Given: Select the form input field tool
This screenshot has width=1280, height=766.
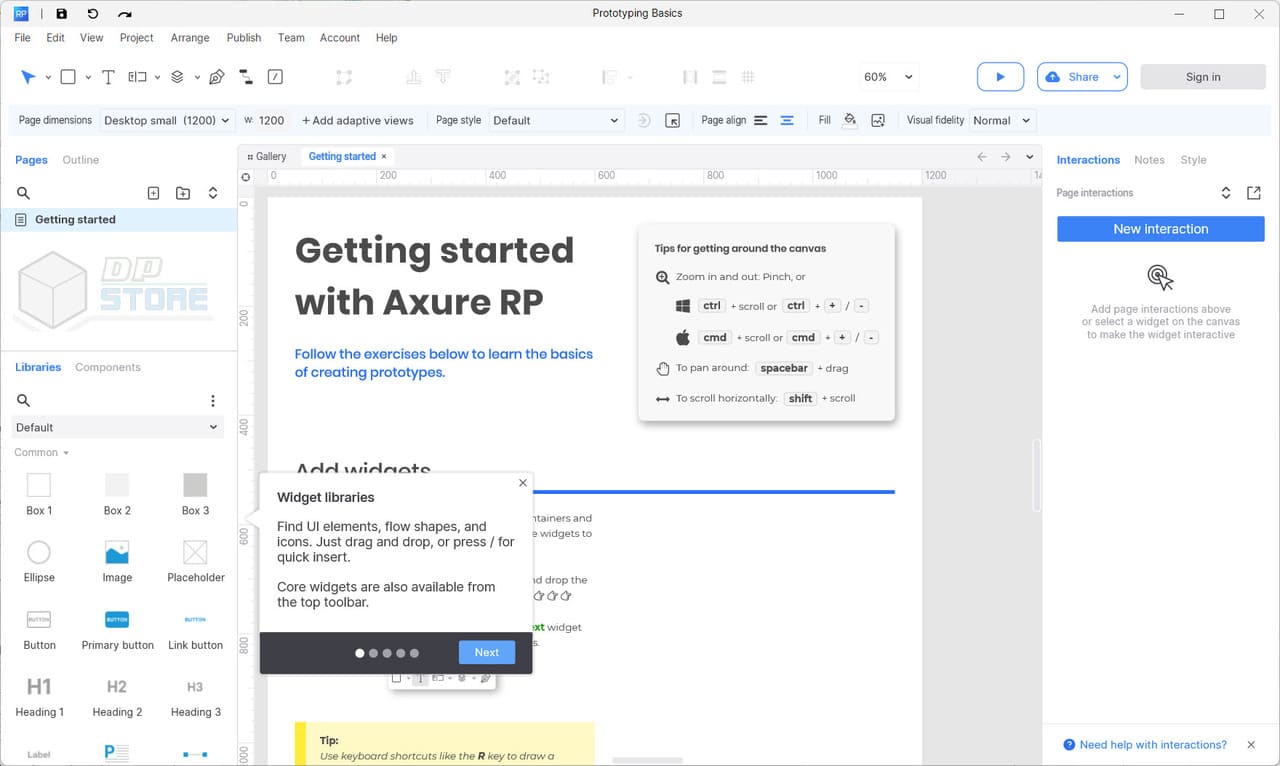Looking at the screenshot, I should (138, 77).
